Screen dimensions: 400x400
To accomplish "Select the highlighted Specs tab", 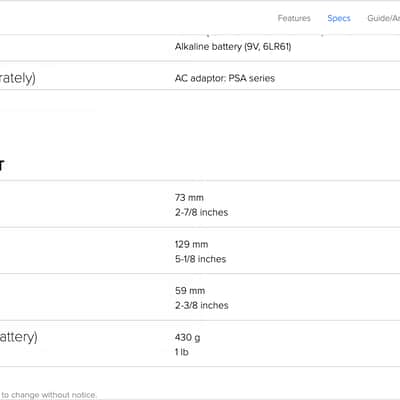I will point(339,18).
